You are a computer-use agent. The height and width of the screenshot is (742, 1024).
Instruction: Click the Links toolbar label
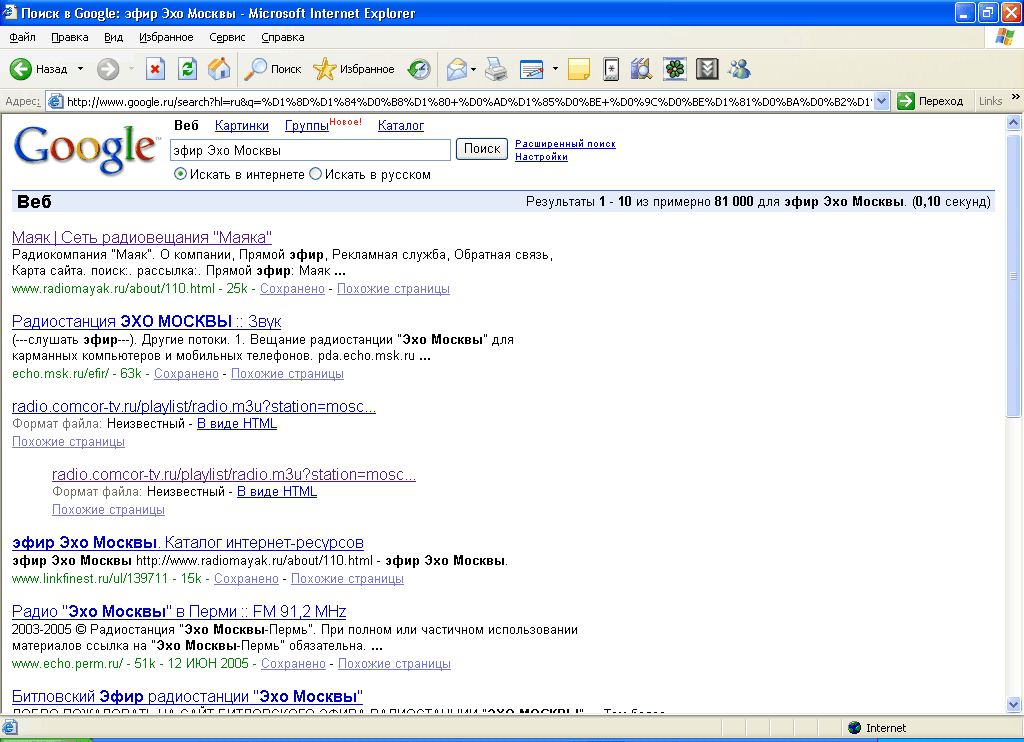point(990,101)
